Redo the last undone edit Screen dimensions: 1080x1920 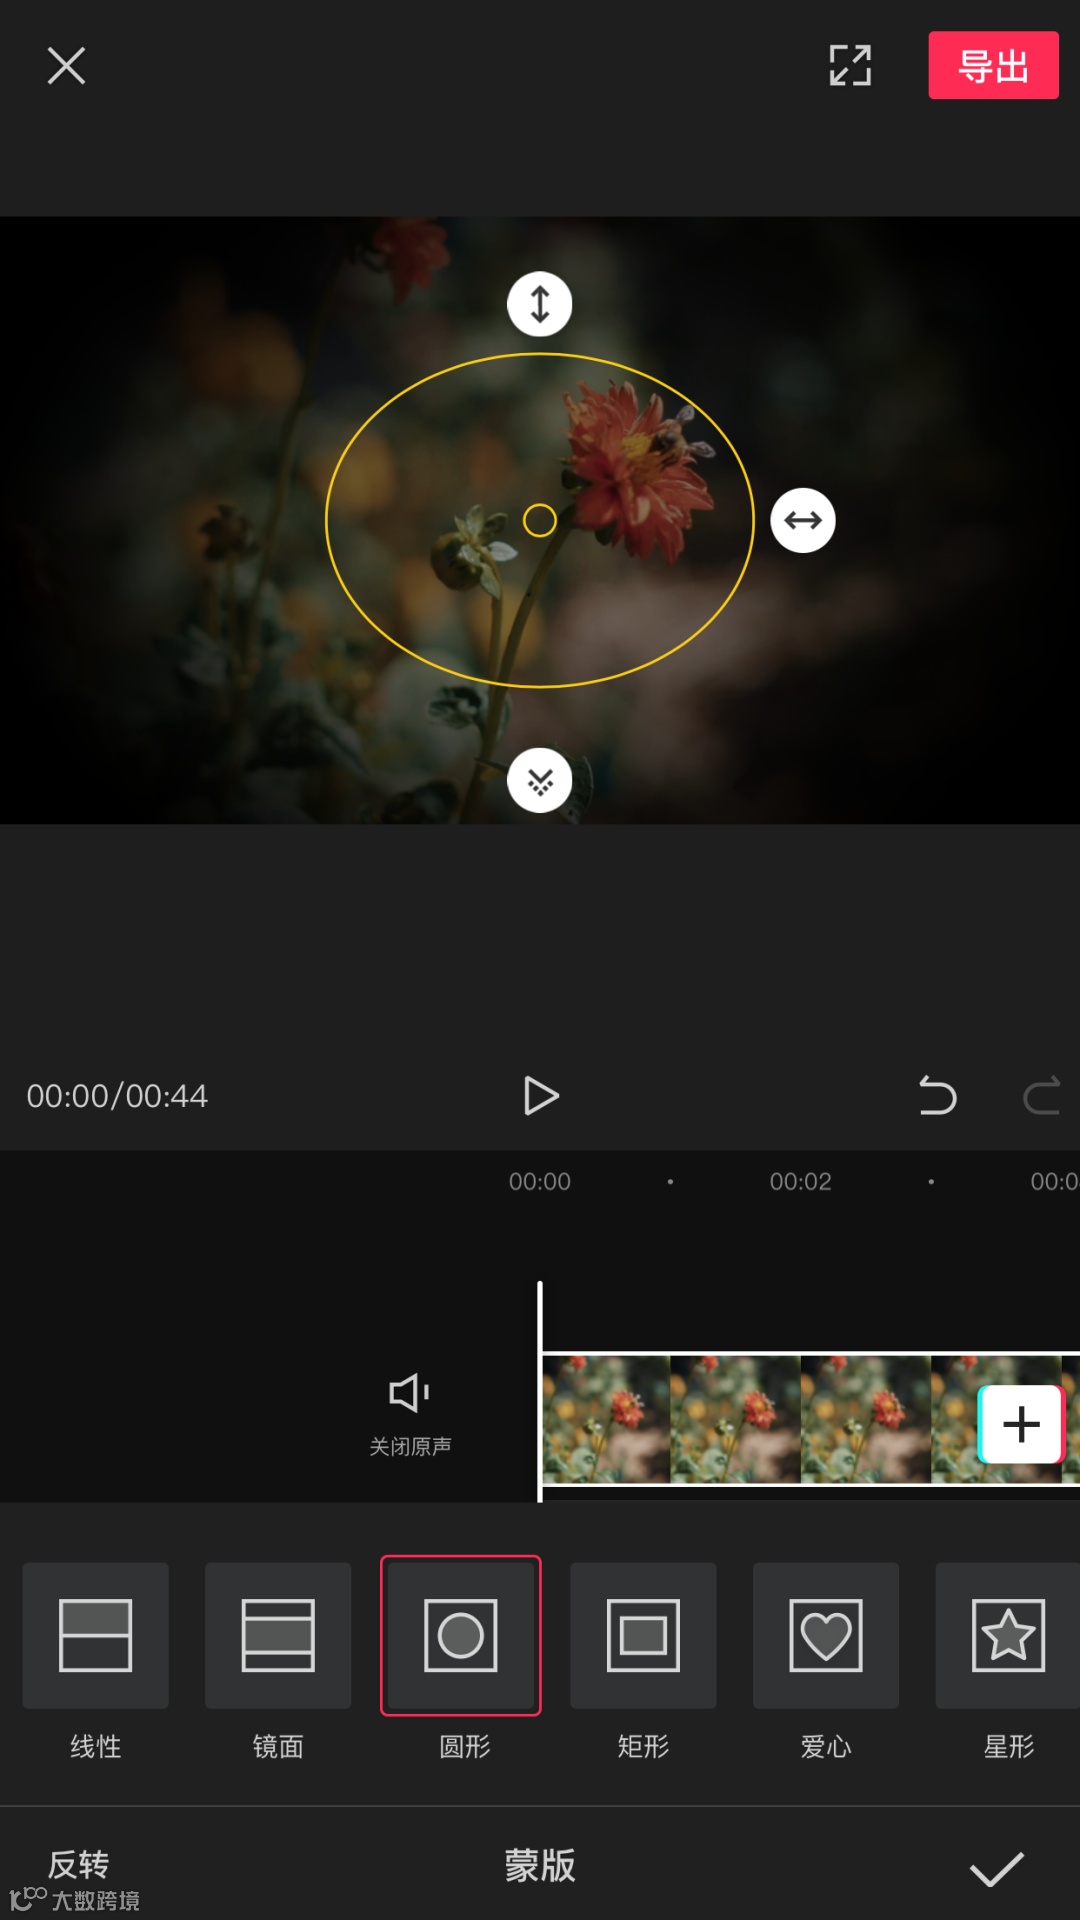click(1041, 1096)
